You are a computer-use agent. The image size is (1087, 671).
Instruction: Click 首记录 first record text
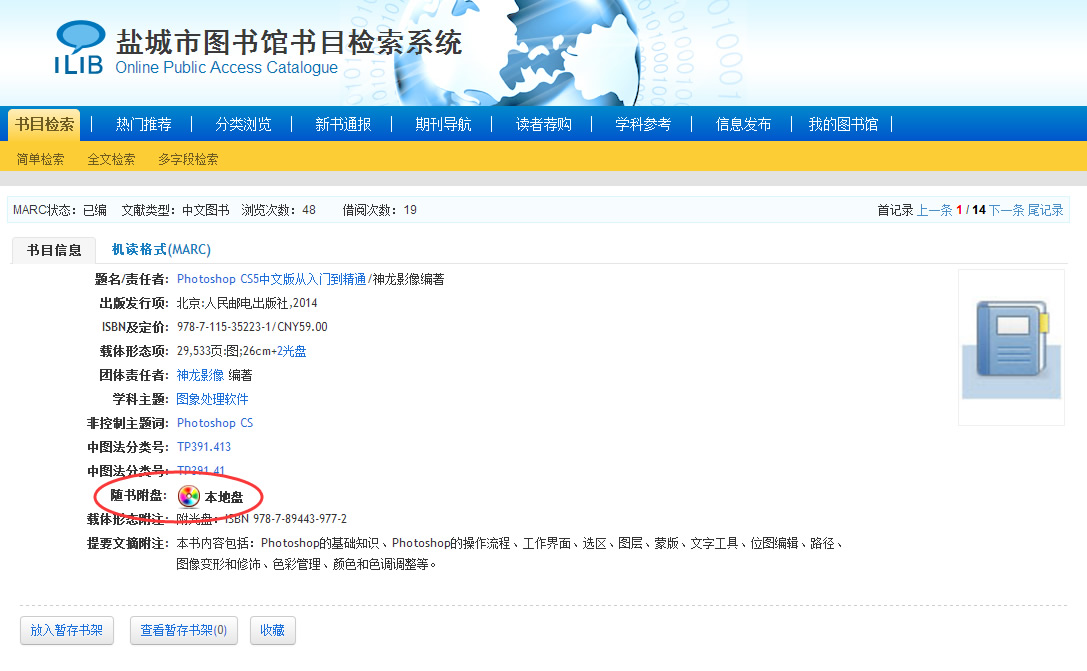coord(895,210)
